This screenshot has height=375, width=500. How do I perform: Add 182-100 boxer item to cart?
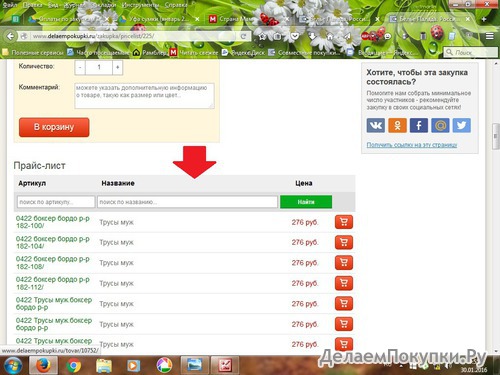click(344, 222)
